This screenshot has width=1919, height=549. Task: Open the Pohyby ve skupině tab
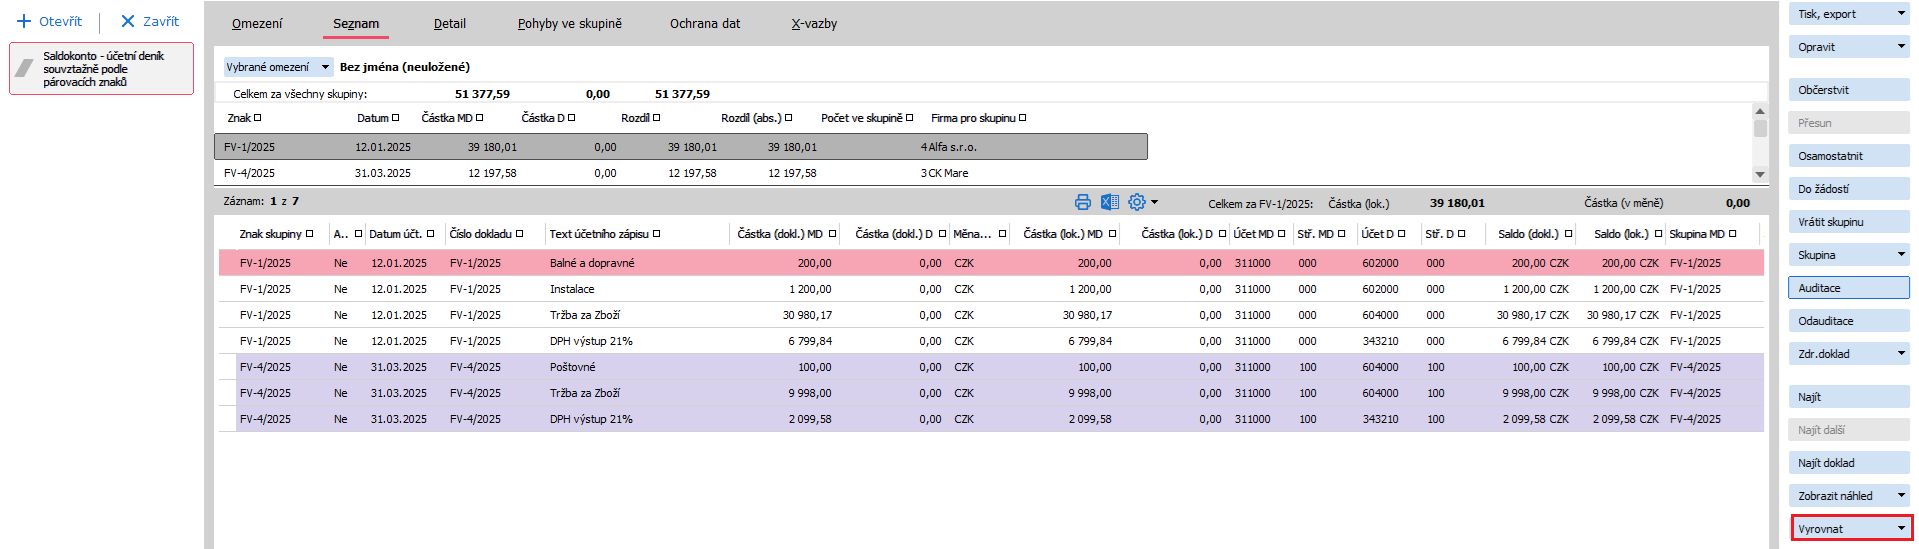coord(569,24)
